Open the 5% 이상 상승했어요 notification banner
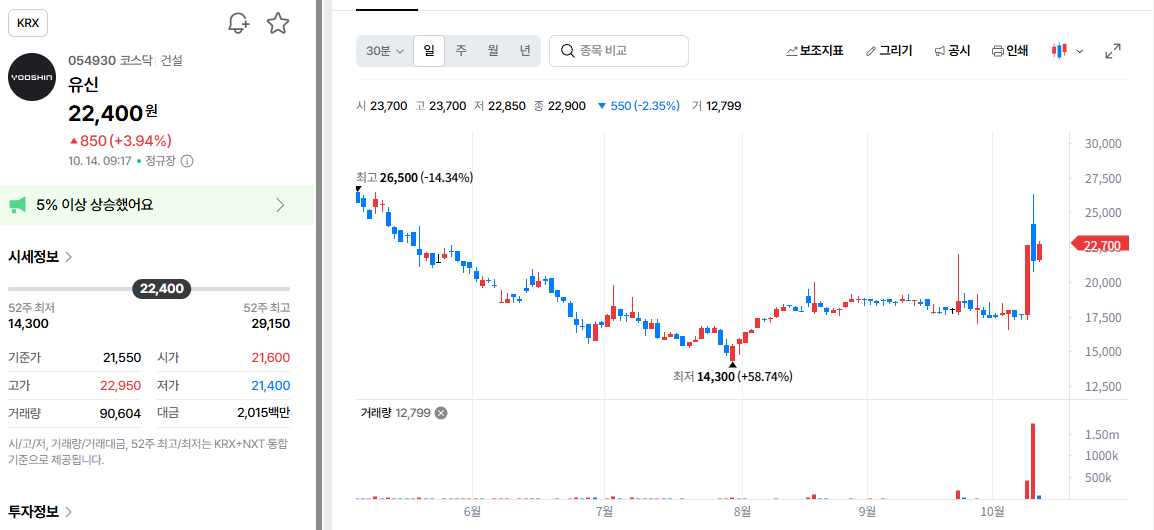1154x530 pixels. pos(157,205)
